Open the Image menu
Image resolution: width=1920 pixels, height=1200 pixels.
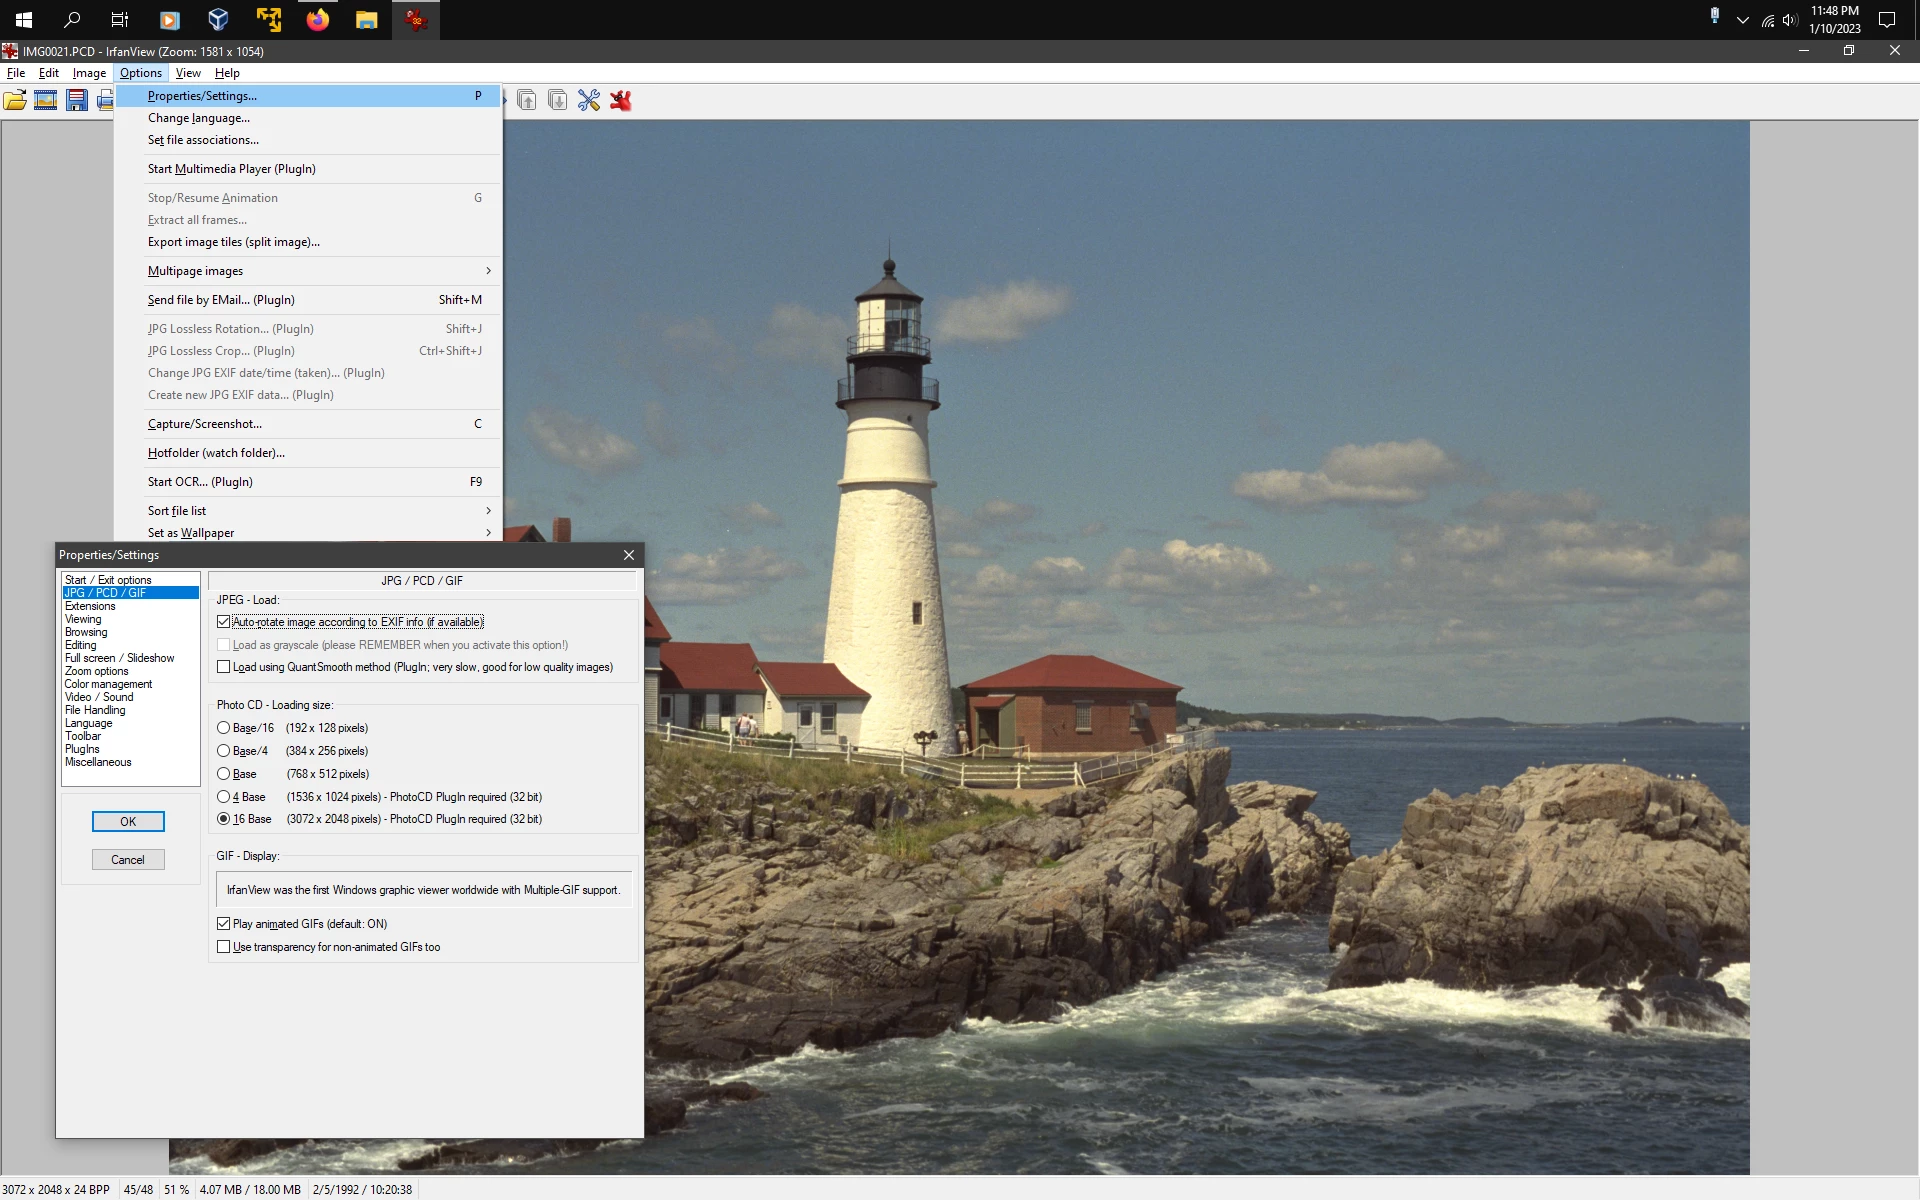click(89, 73)
